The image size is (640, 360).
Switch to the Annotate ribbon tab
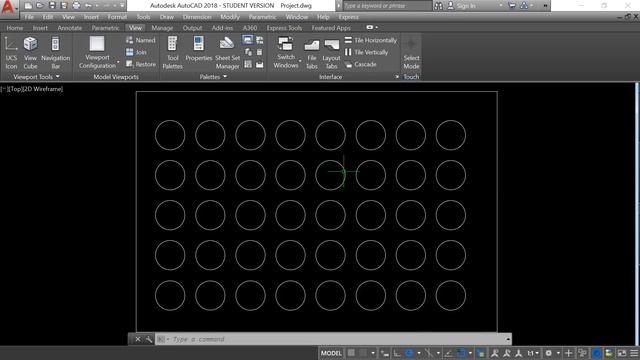(x=70, y=28)
